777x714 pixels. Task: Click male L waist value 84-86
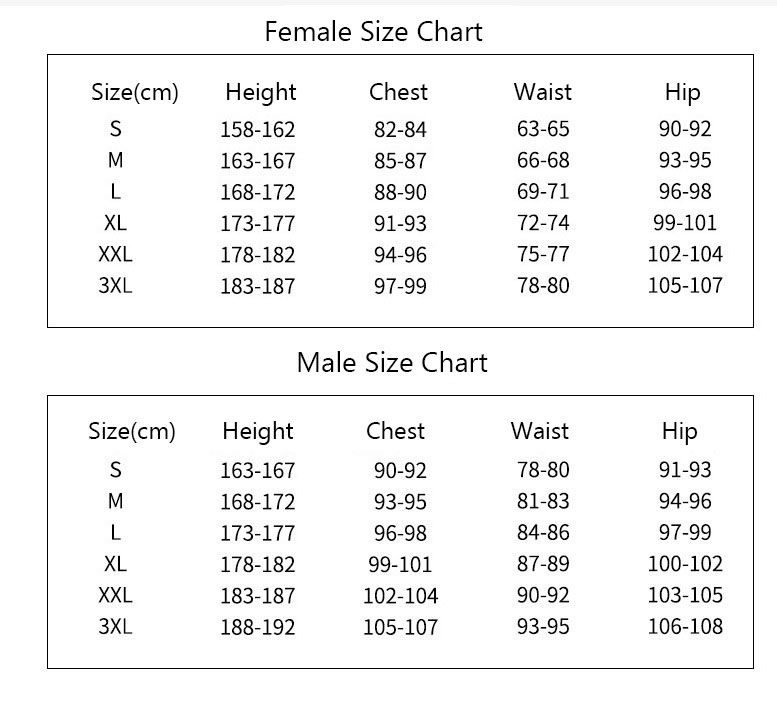(543, 533)
